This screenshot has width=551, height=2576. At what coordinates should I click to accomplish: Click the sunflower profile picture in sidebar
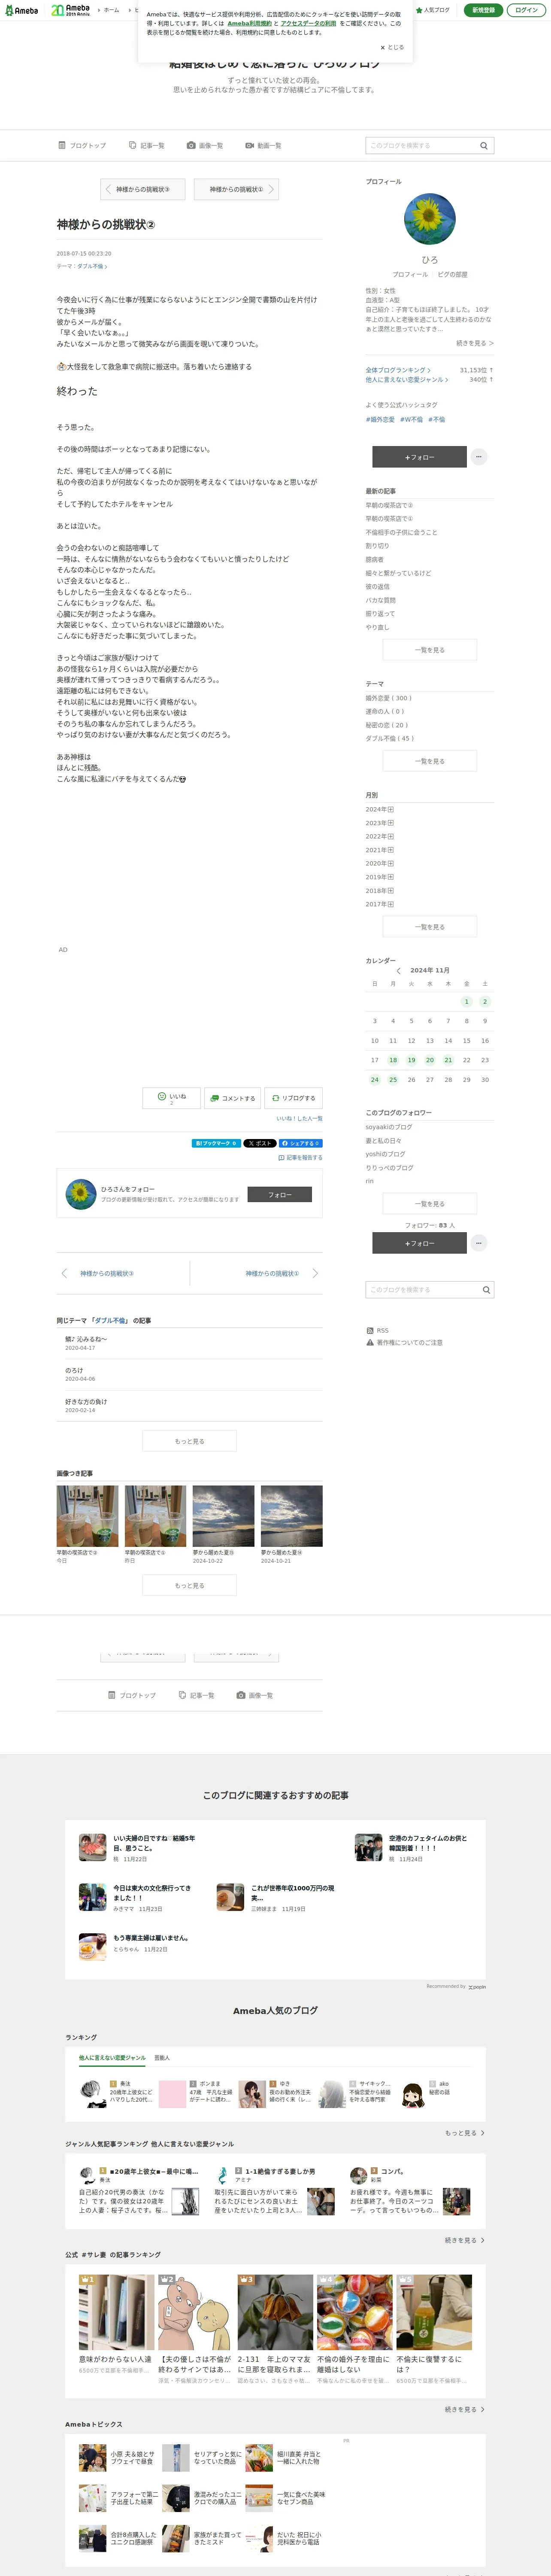coord(430,220)
